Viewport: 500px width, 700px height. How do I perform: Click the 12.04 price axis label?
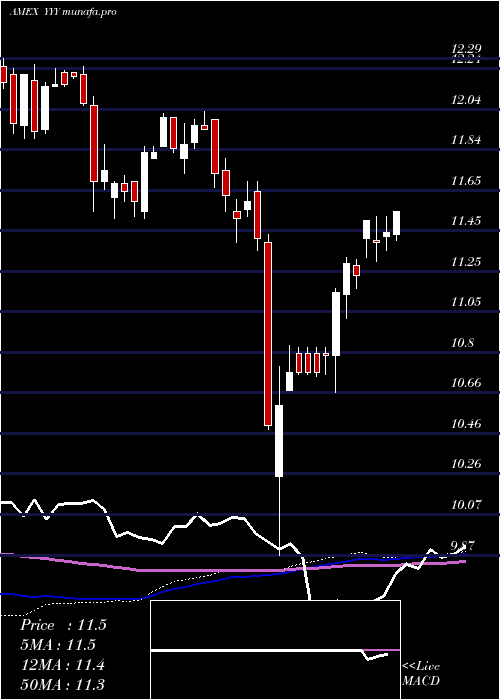tap(466, 100)
